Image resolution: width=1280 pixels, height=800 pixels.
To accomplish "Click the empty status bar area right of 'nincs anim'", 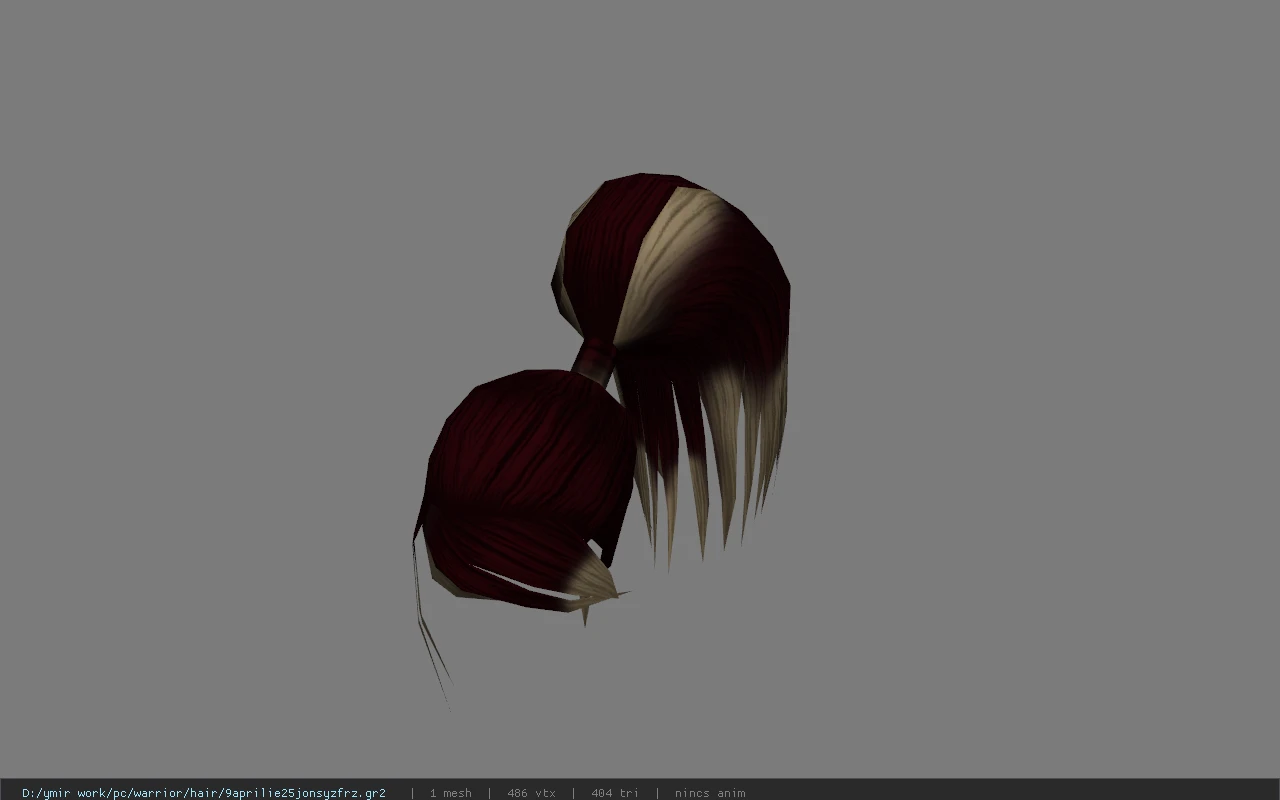I will tap(1010, 793).
